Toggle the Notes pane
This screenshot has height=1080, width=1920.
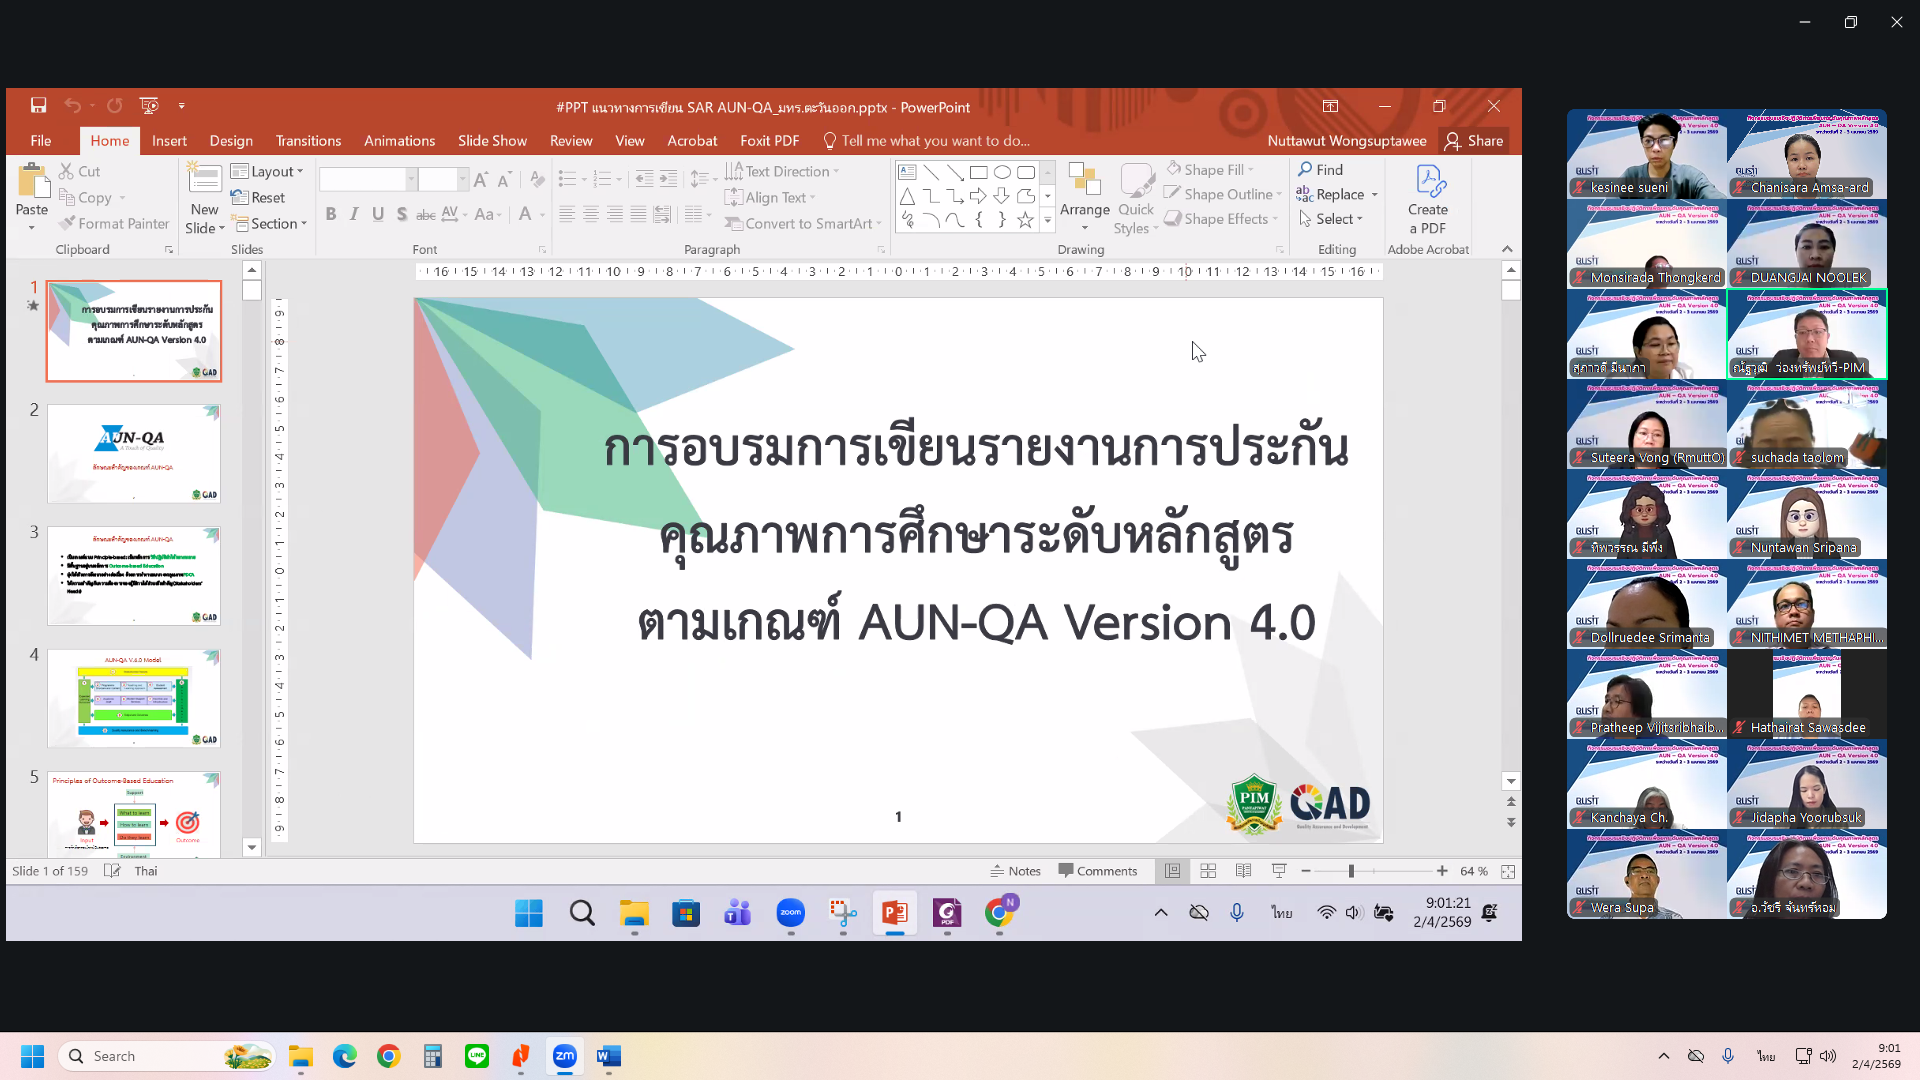pyautogui.click(x=1015, y=870)
